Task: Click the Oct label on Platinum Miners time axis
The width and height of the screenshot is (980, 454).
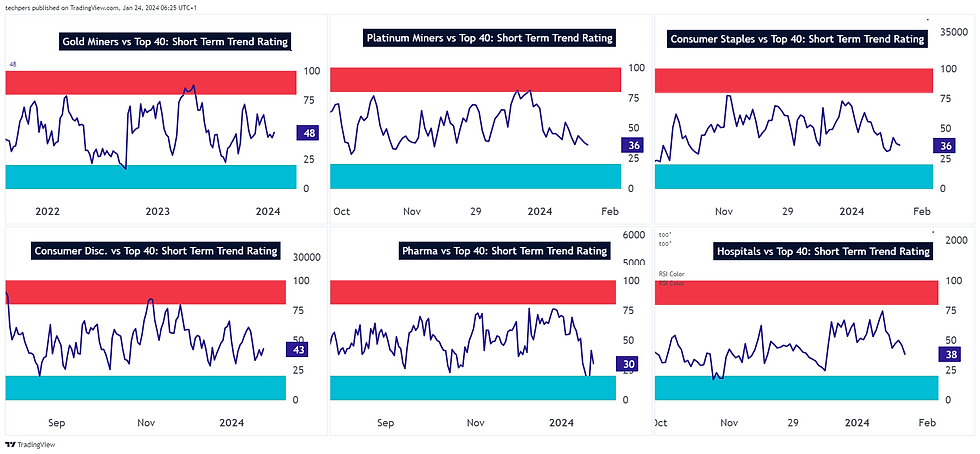Action: point(341,211)
